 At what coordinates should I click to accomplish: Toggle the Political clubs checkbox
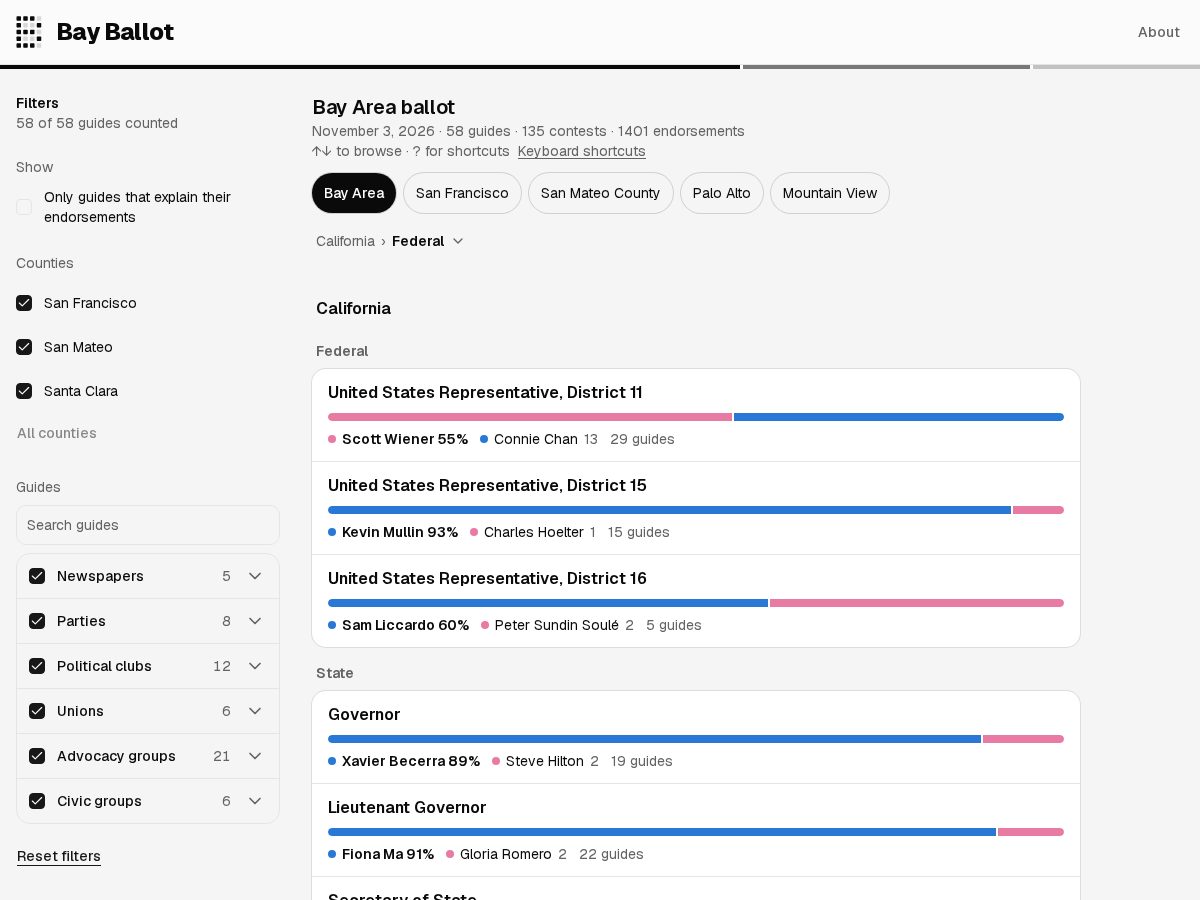37,666
